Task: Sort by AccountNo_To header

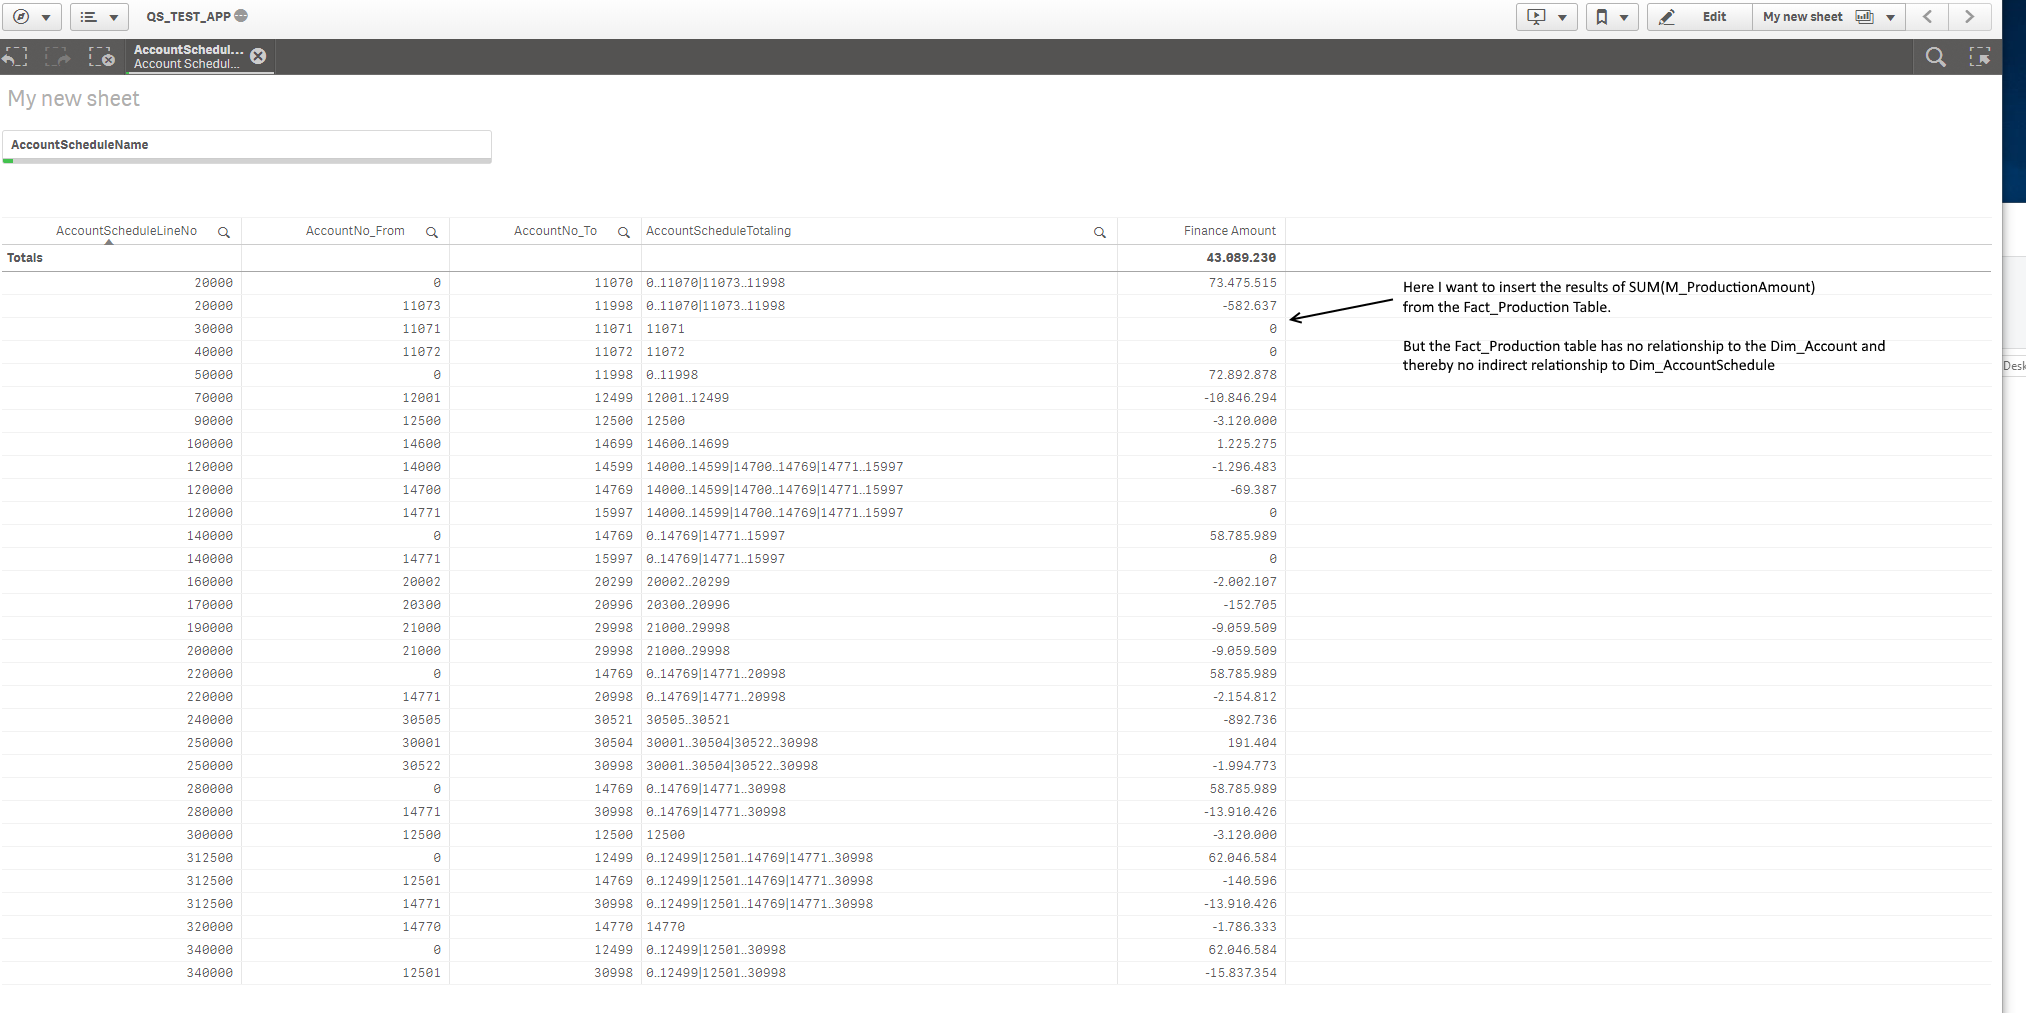Action: point(555,231)
